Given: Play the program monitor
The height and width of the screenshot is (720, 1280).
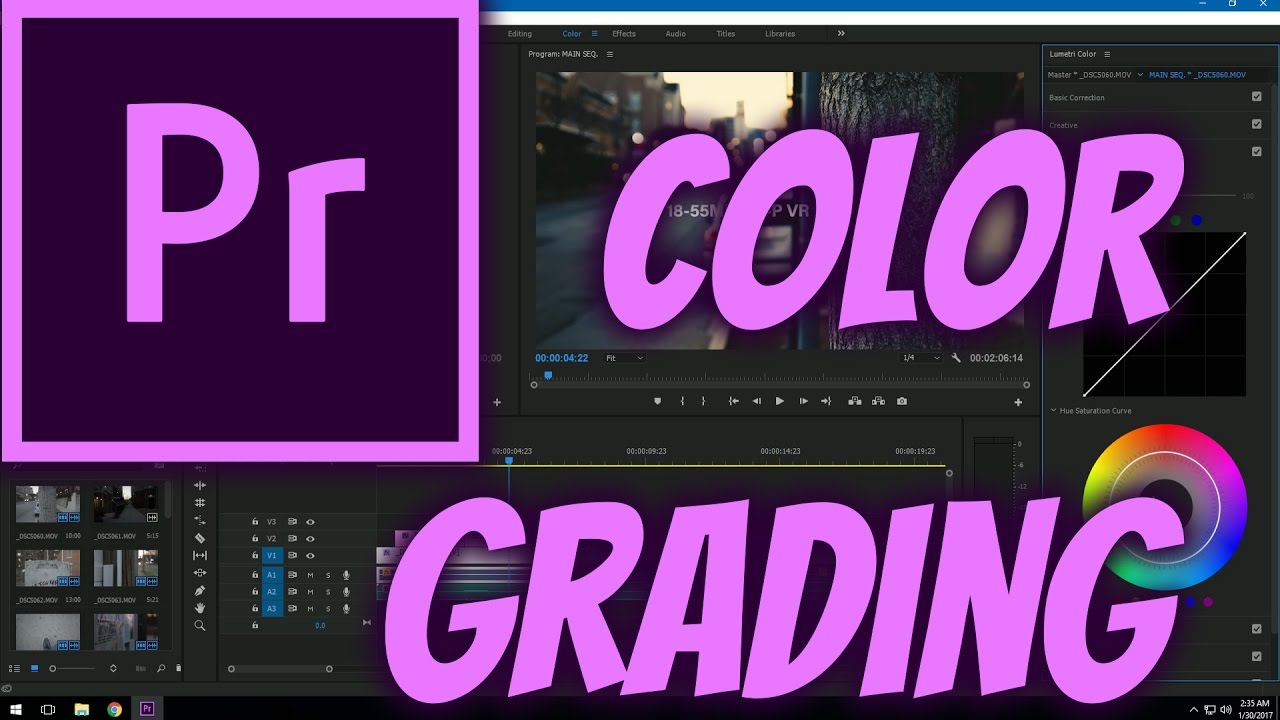Looking at the screenshot, I should click(x=780, y=401).
